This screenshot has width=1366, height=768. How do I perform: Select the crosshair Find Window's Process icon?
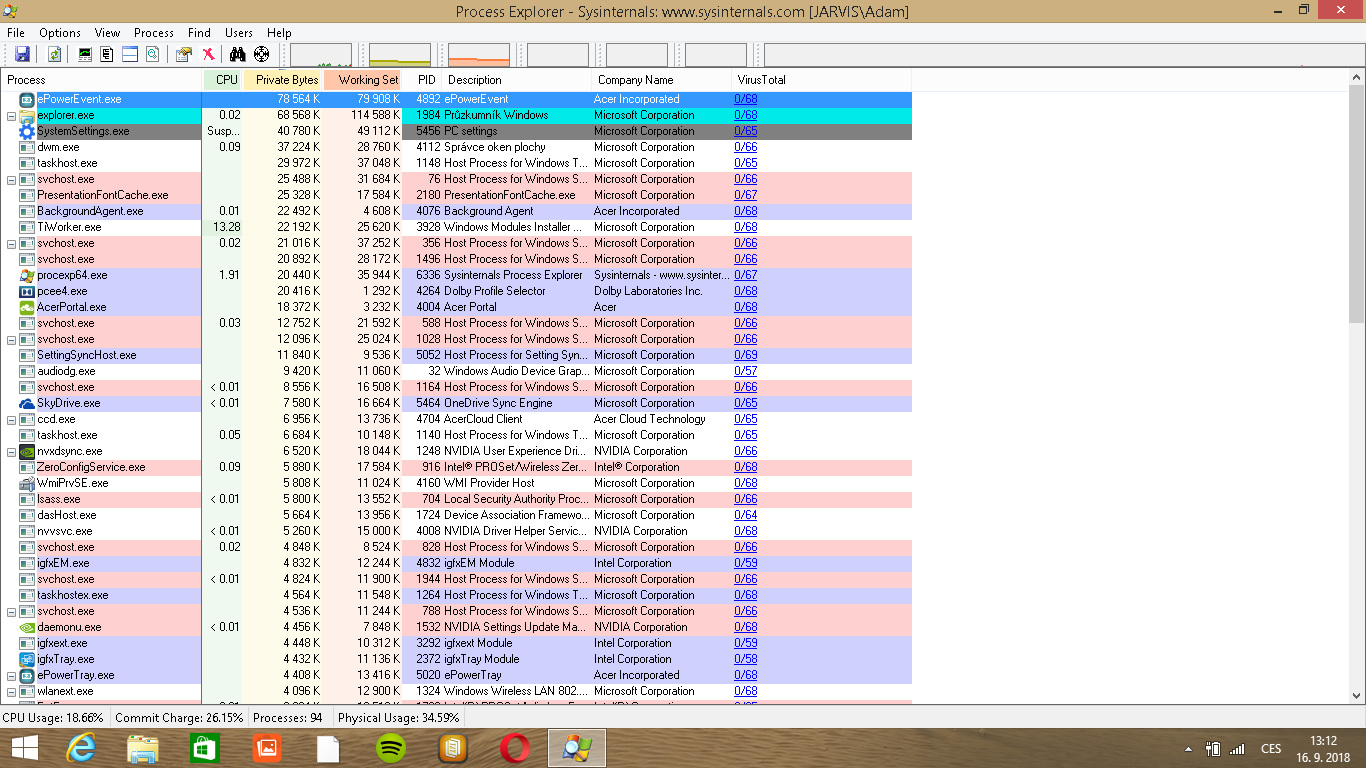pos(262,54)
